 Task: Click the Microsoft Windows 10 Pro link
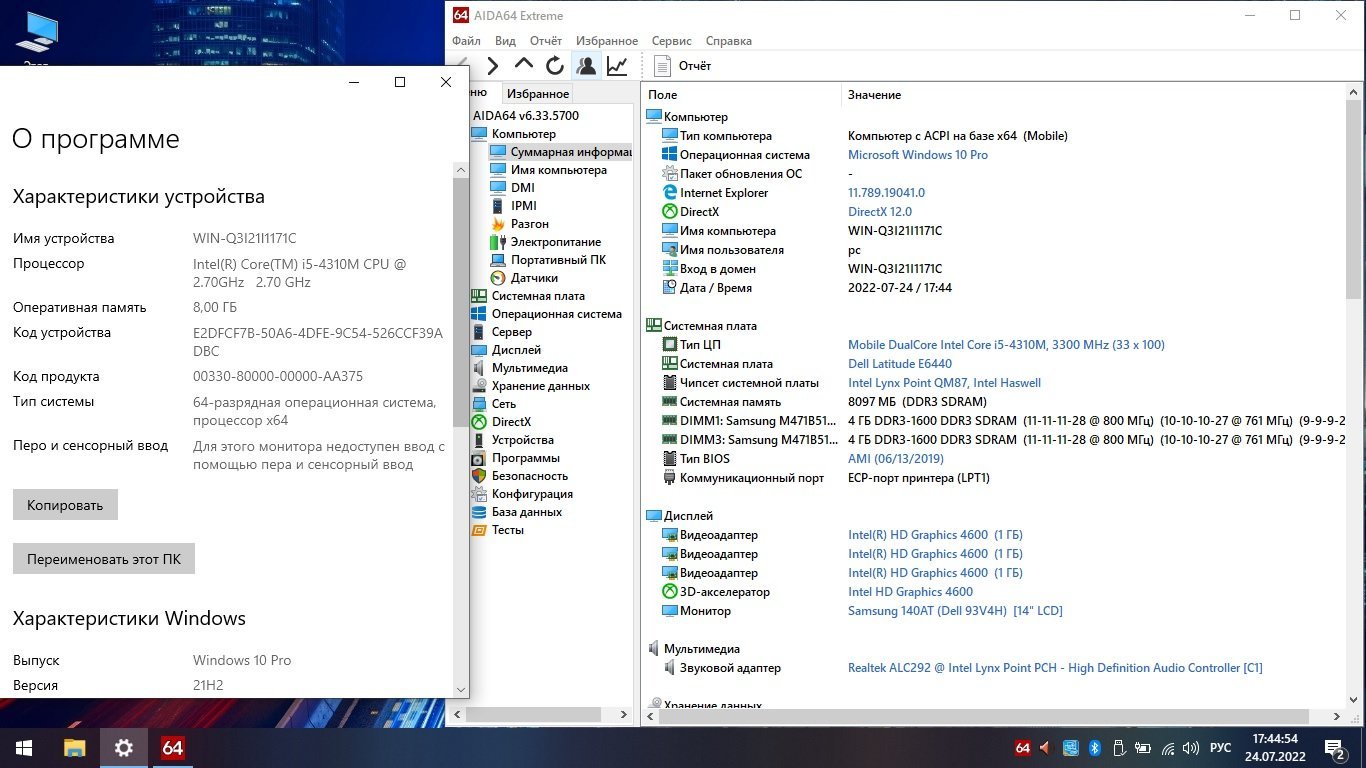click(918, 155)
